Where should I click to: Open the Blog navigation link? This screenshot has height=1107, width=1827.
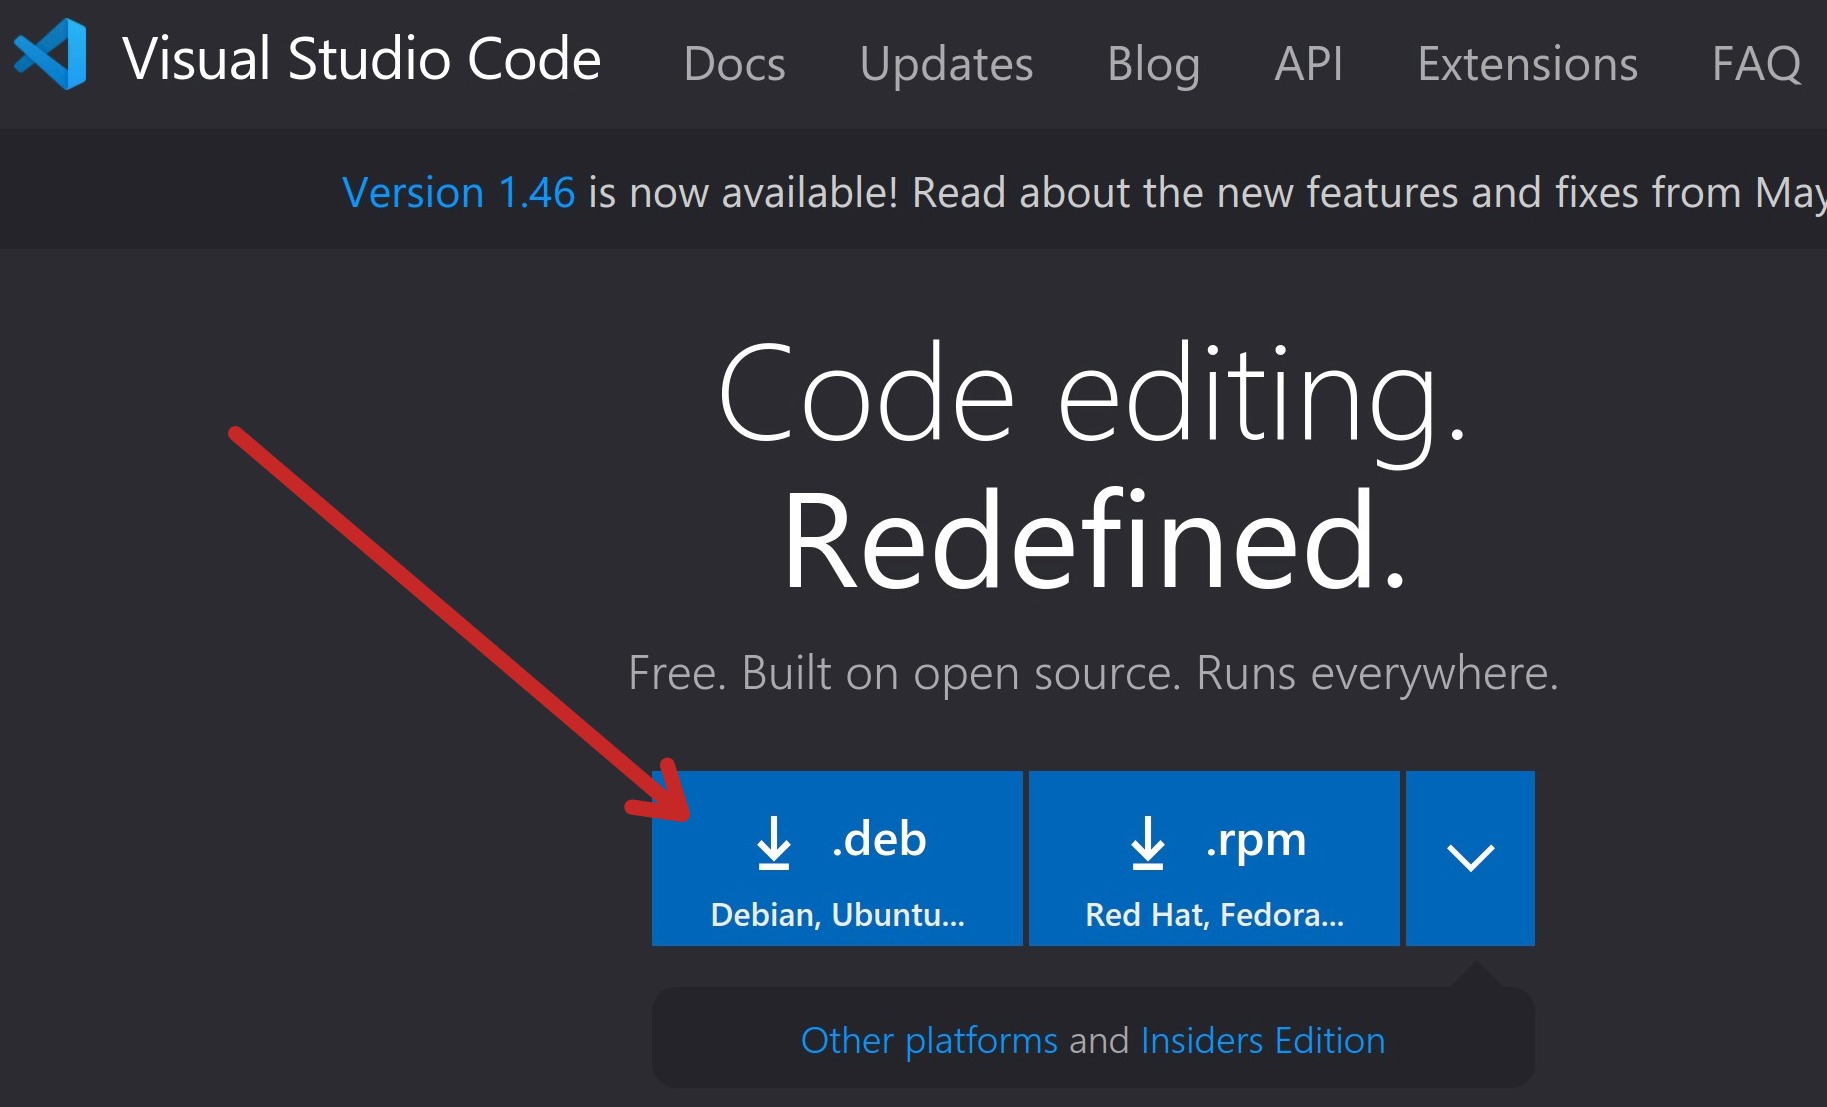1153,64
